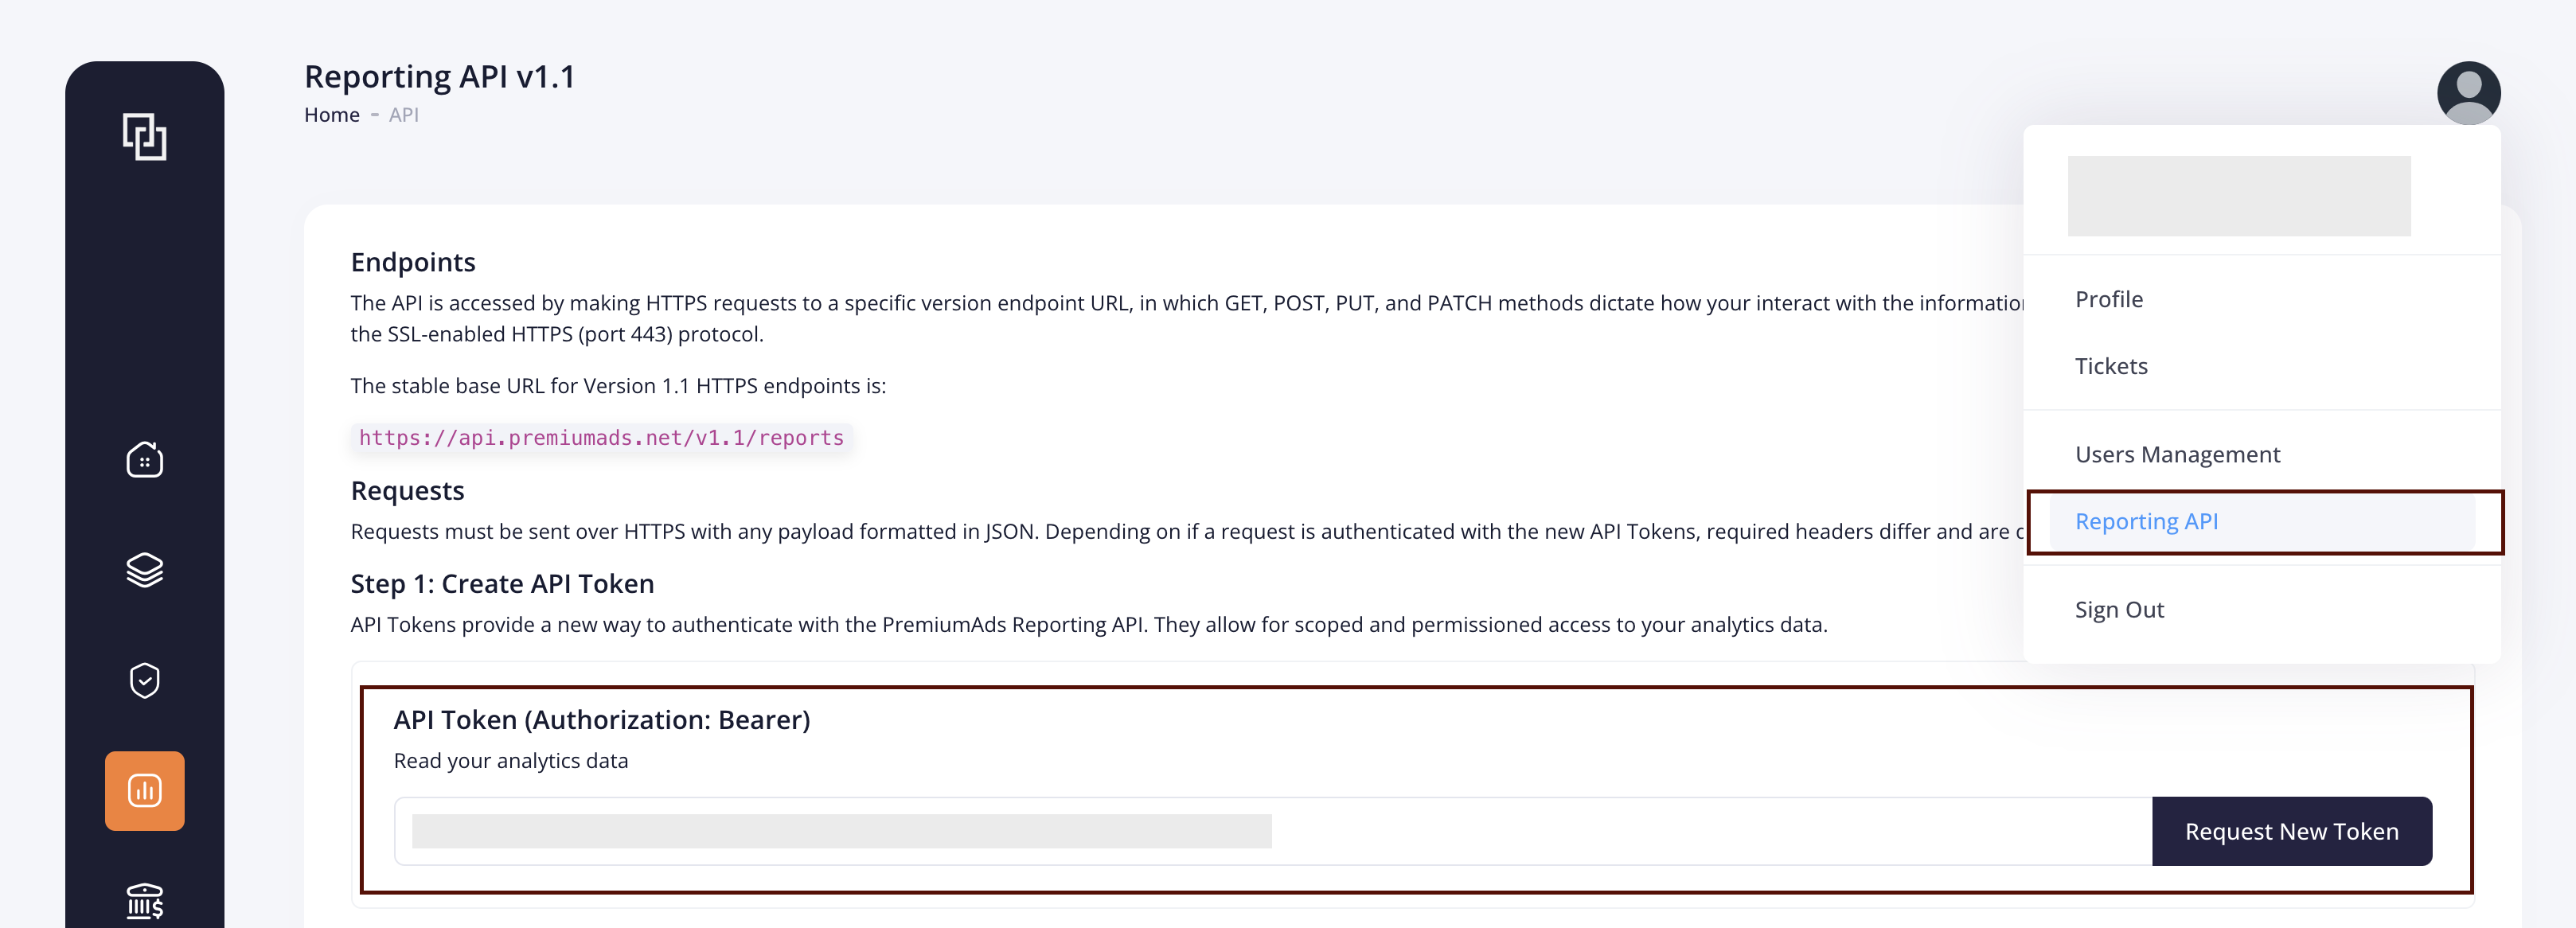
Task: Click the profile image placeholder in user menu
Action: click(2240, 196)
